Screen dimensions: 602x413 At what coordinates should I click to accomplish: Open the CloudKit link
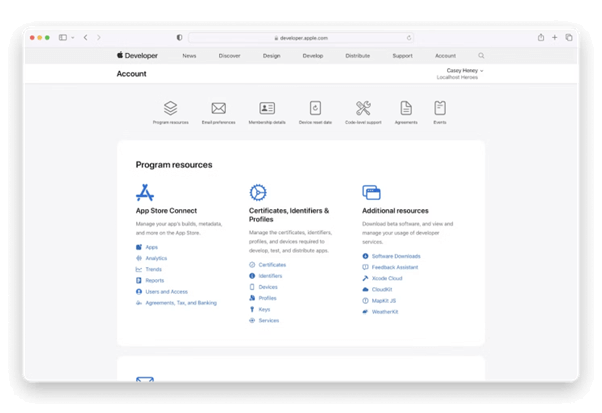click(382, 289)
